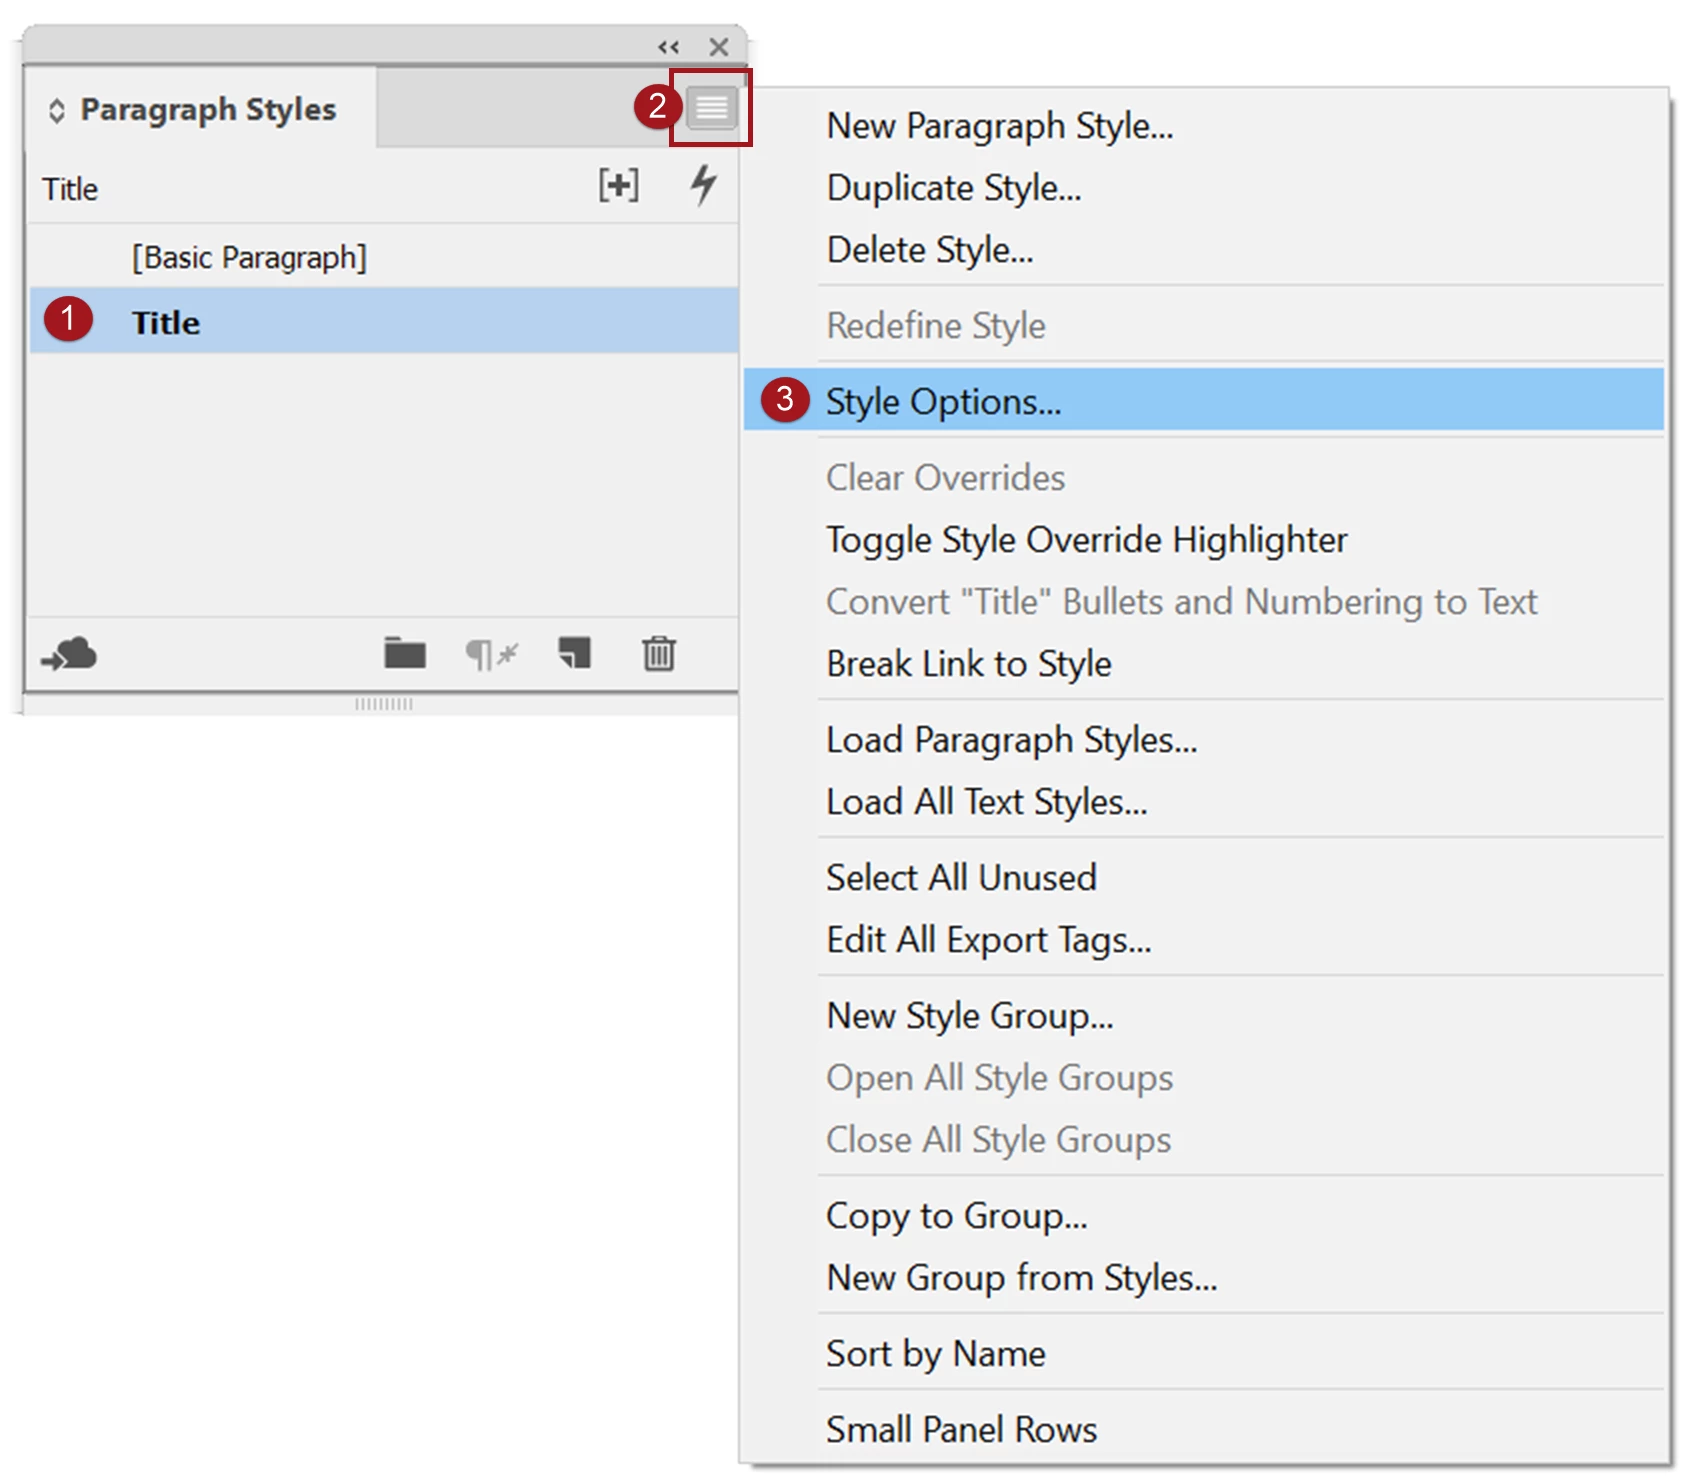Choose Load Paragraph Styles...
This screenshot has width=1688, height=1482.
(1204, 740)
